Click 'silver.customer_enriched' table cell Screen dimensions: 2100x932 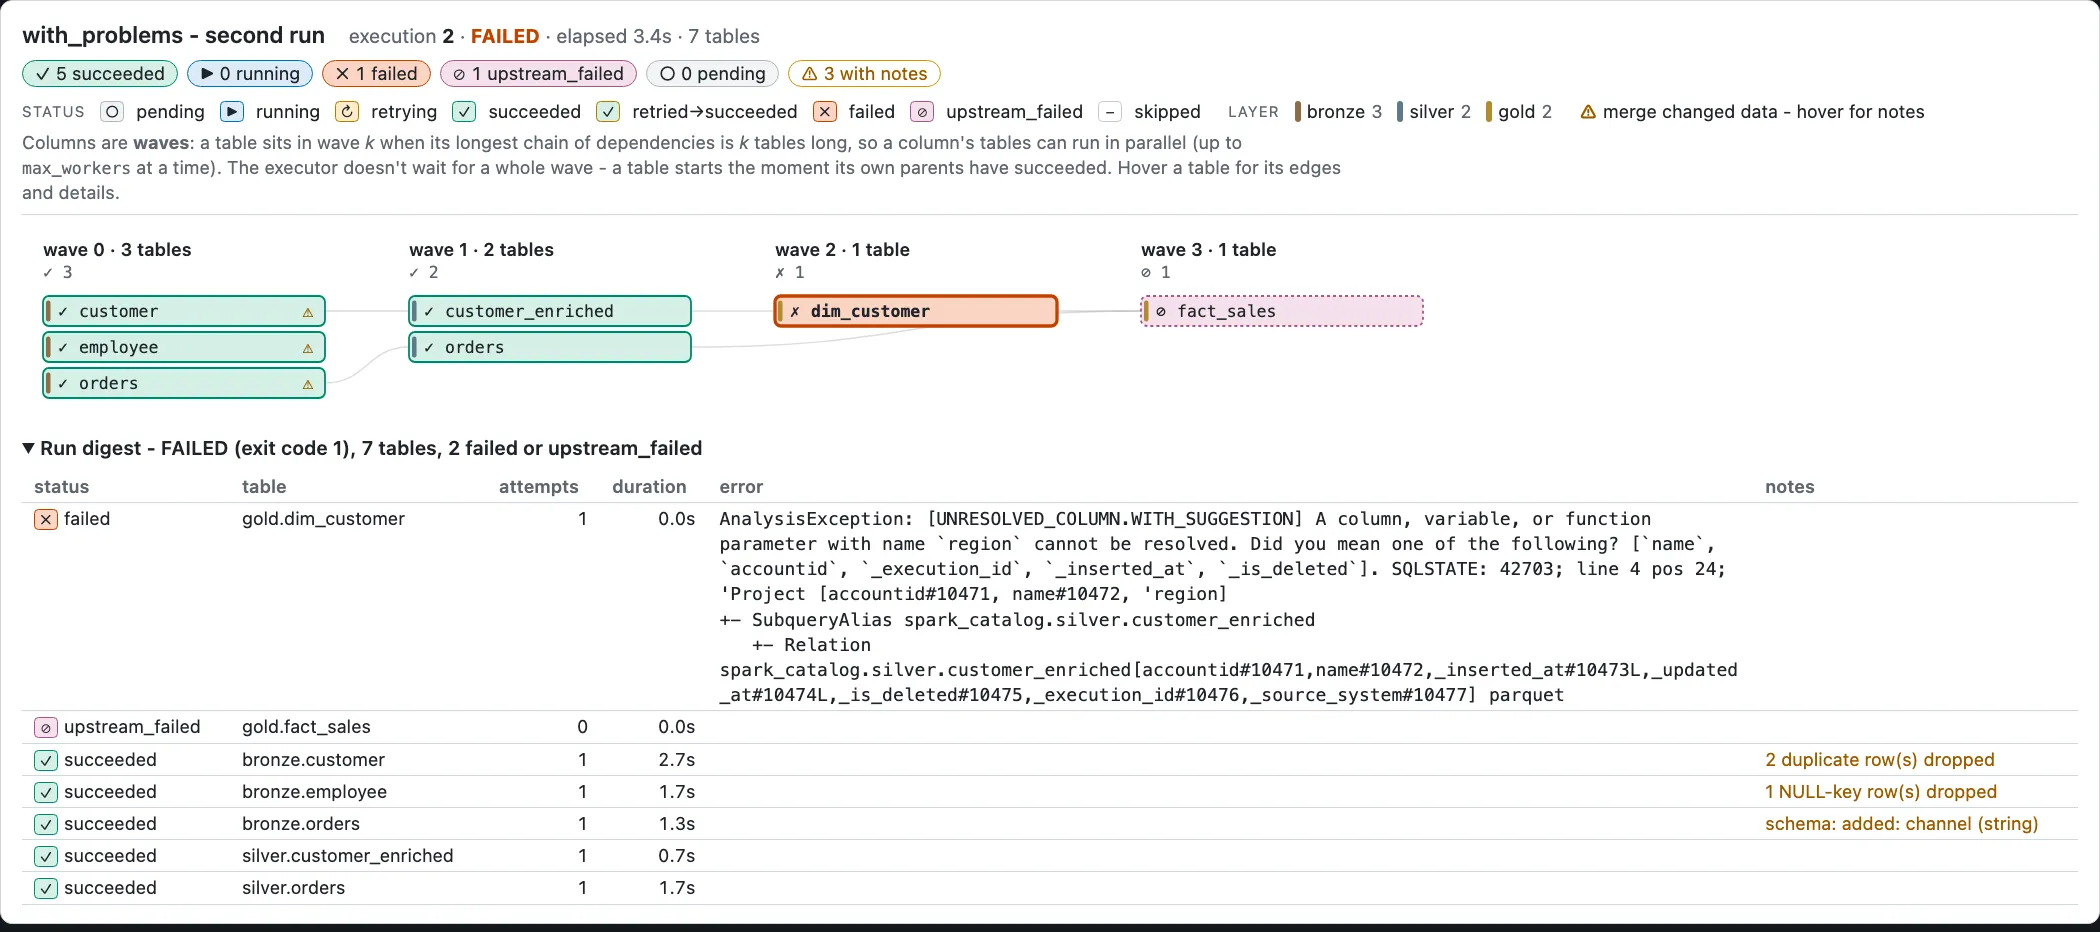348,856
